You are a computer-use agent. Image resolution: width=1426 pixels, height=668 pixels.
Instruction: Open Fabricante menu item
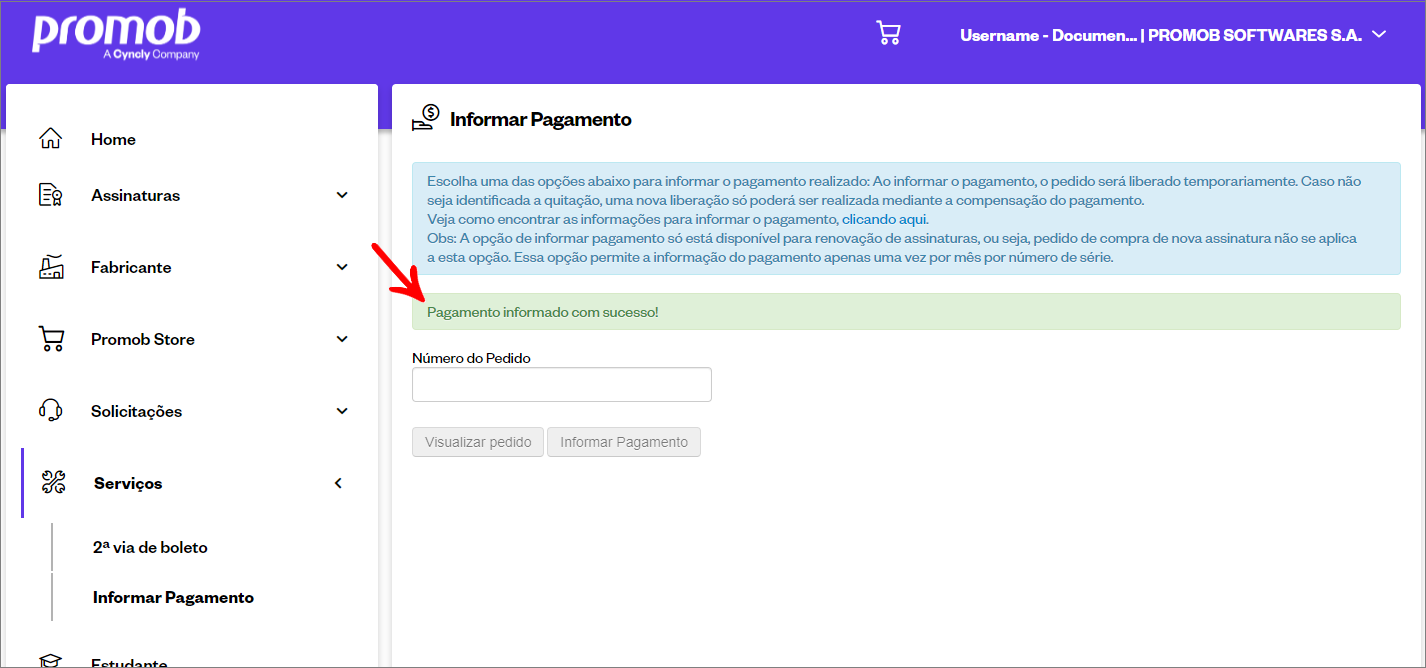tap(131, 267)
